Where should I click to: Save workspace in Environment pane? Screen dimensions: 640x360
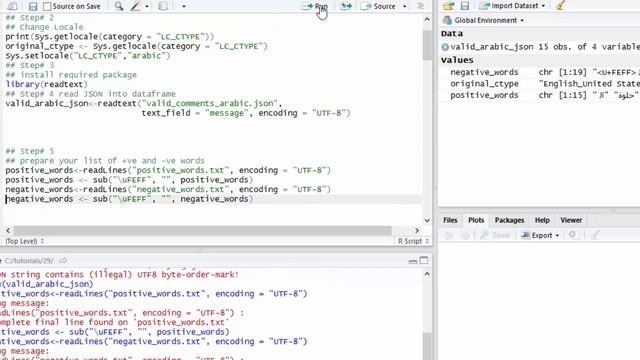[464, 6]
